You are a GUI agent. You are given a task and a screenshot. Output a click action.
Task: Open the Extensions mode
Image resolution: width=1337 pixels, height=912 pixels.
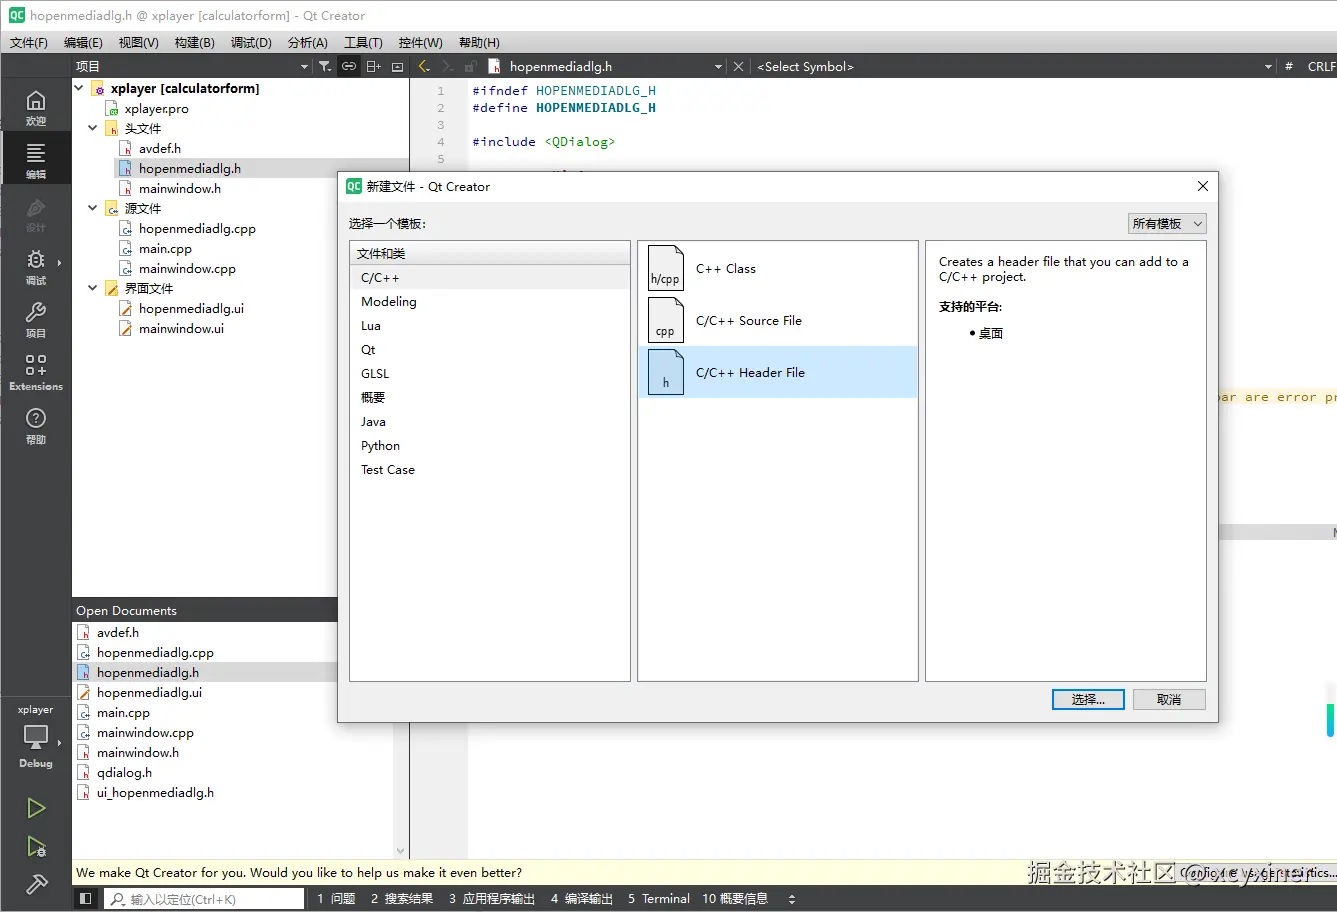[x=36, y=372]
